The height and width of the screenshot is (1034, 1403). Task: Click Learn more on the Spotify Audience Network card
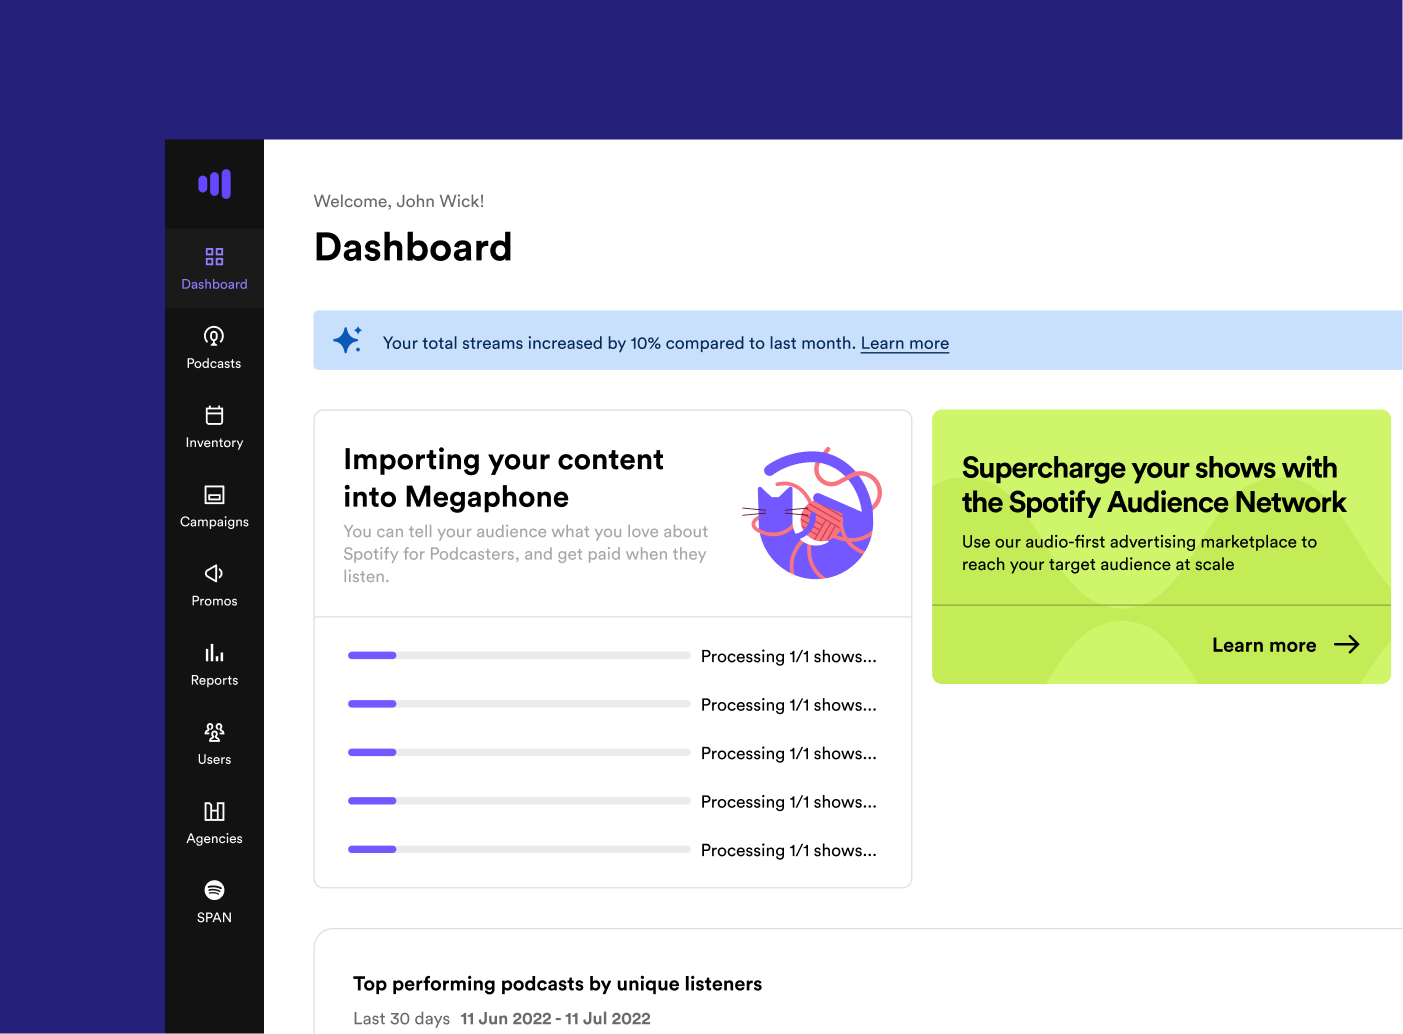pyautogui.click(x=1264, y=645)
